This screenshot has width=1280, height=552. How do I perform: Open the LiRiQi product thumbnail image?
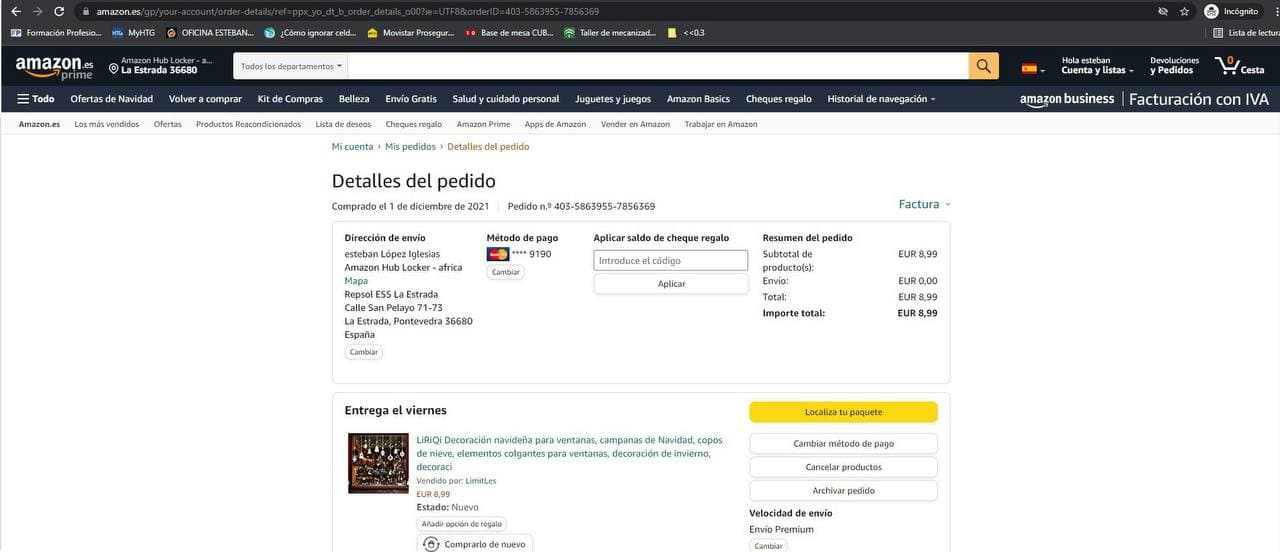pyautogui.click(x=378, y=463)
